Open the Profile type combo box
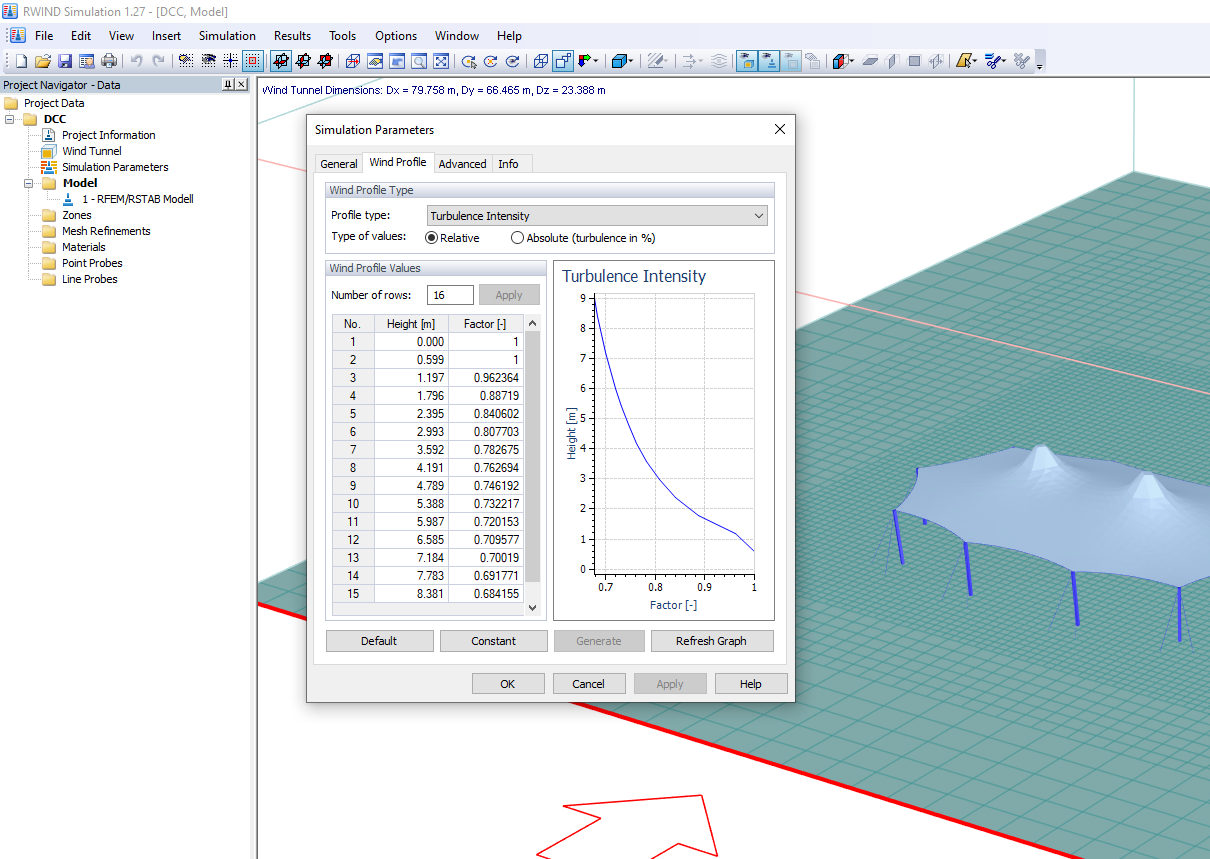Screen dimensions: 1210x859 tap(597, 216)
